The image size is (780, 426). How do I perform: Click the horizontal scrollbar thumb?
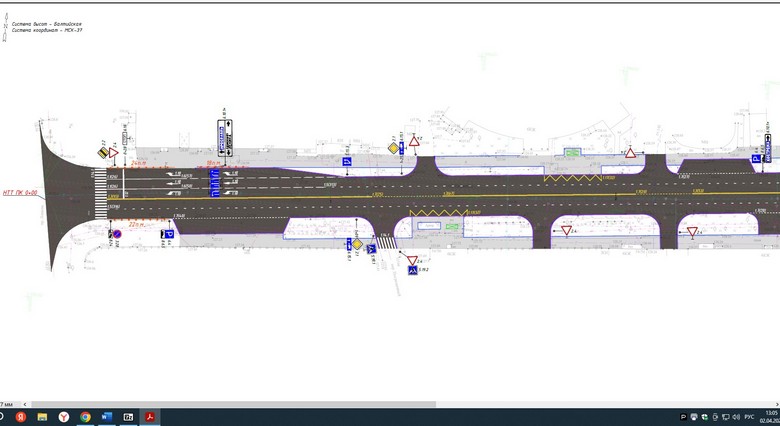point(230,405)
